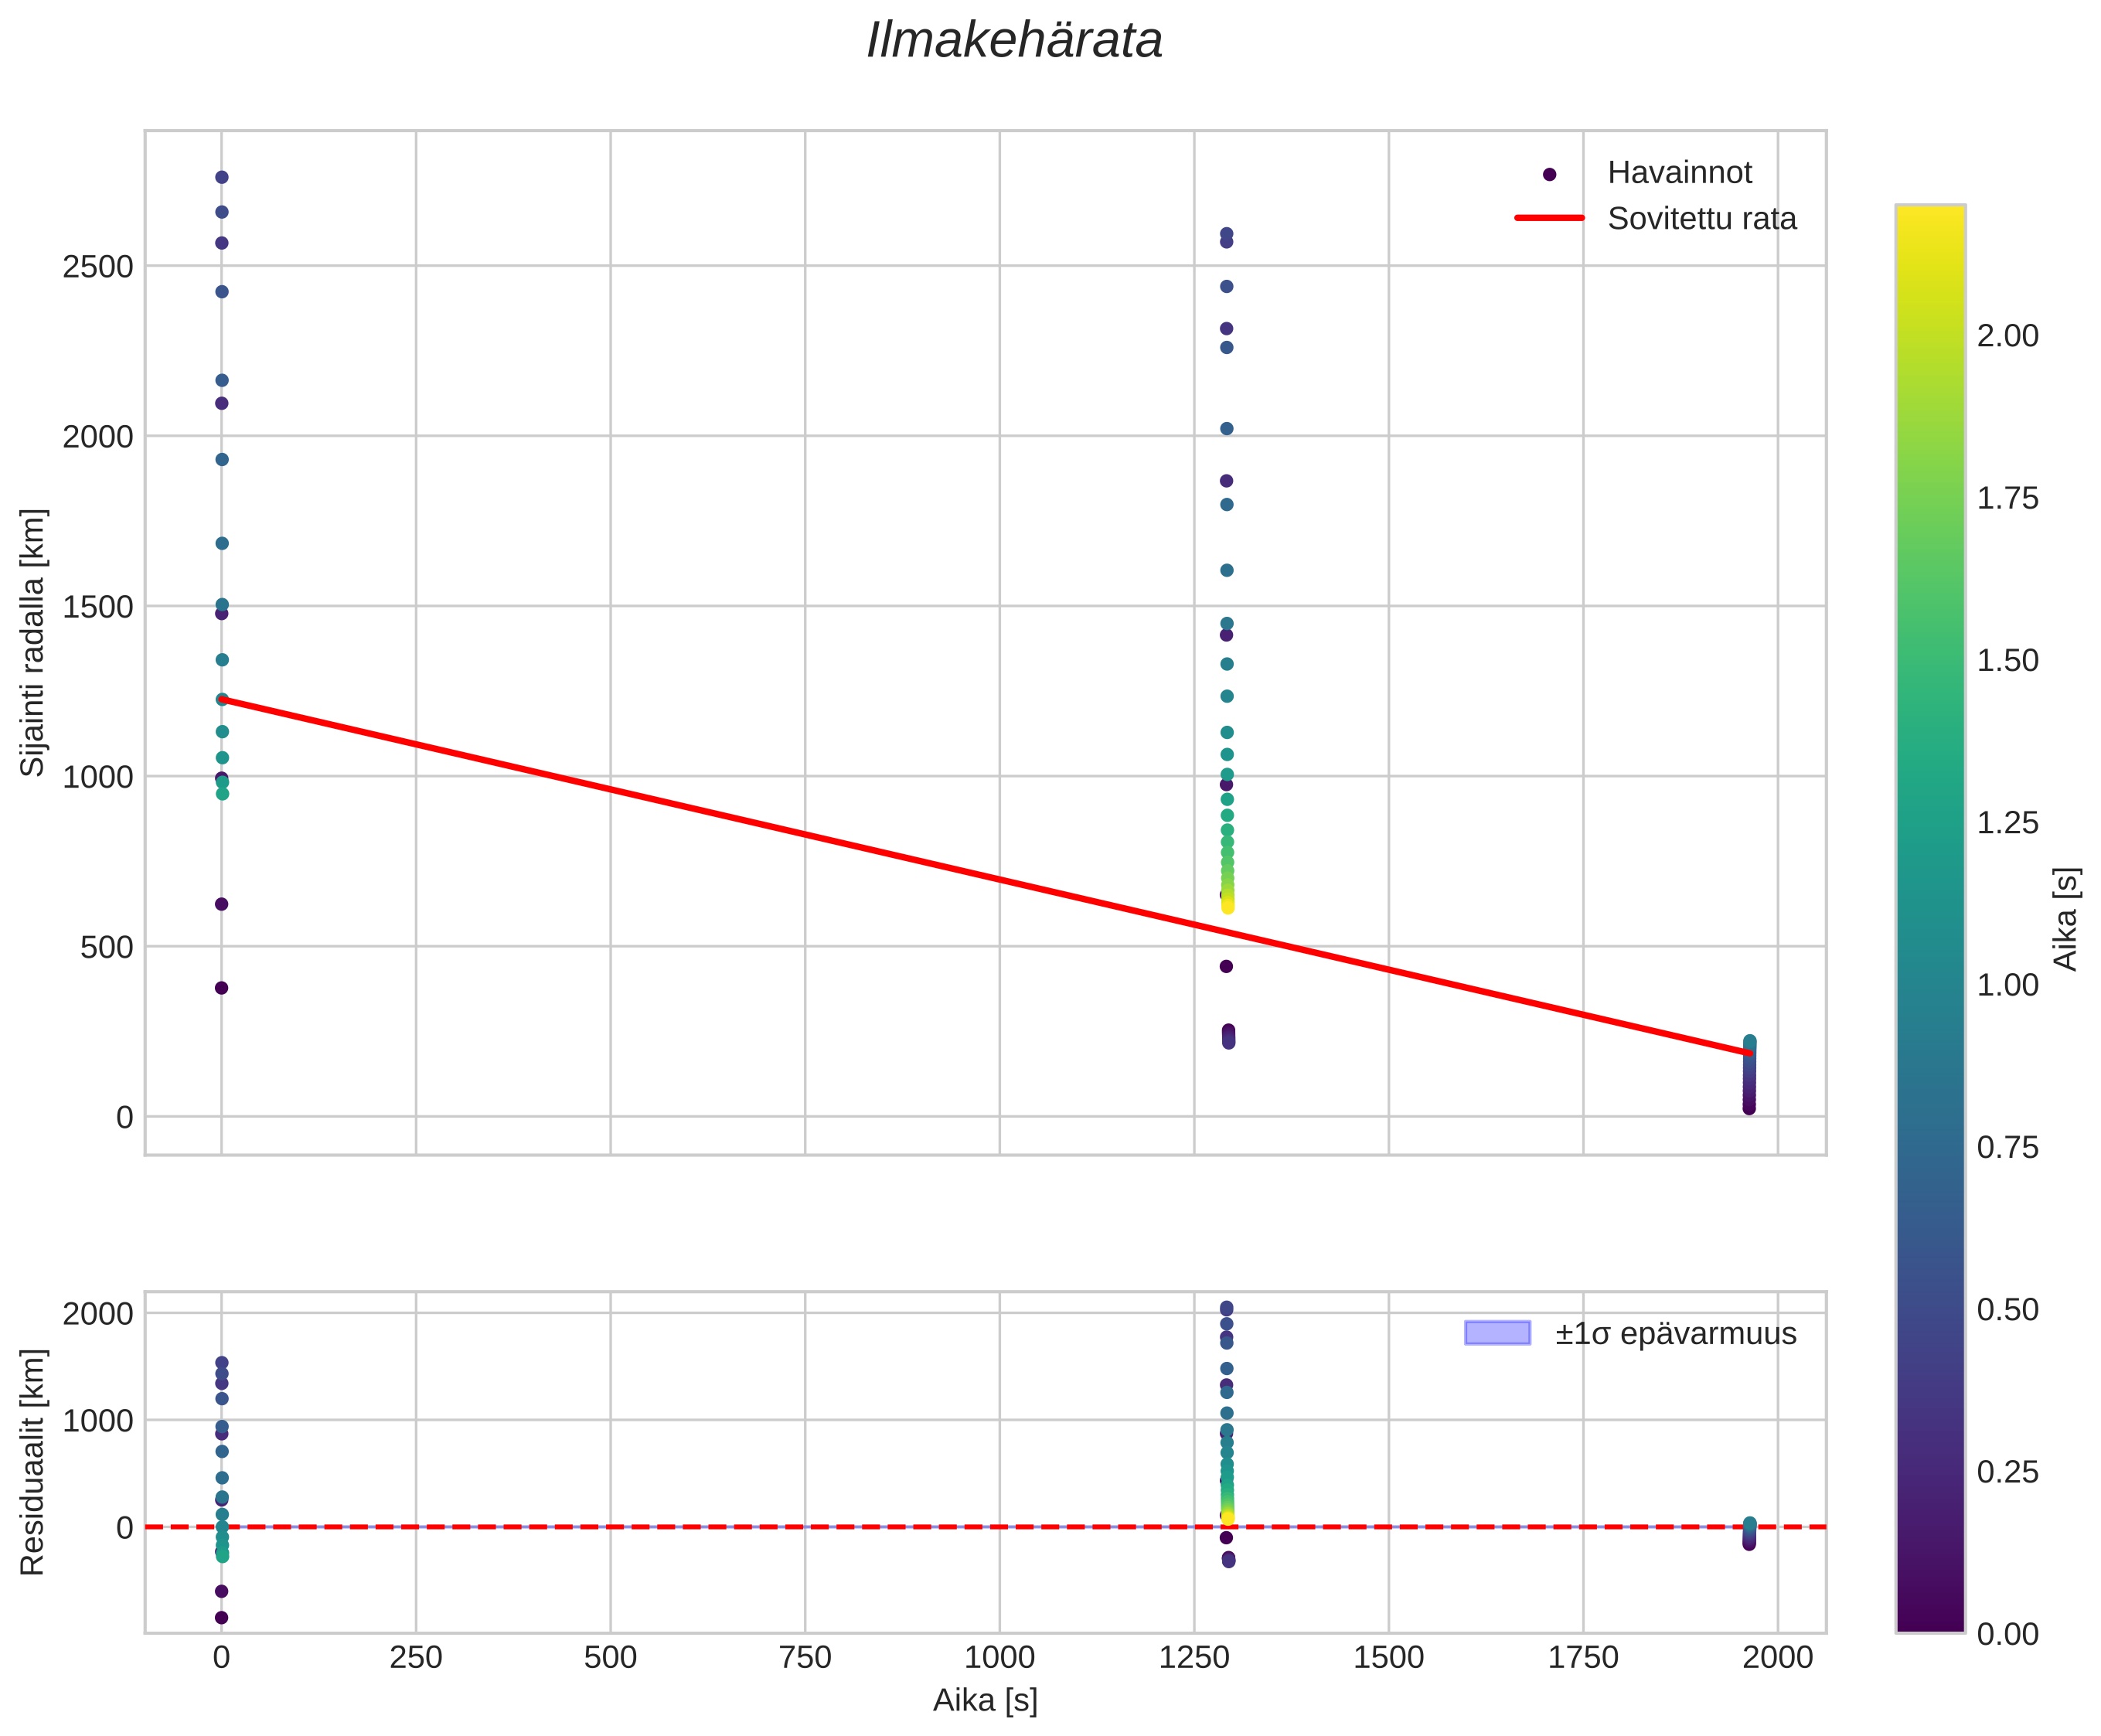The height and width of the screenshot is (1736, 2101).
Task: Click the red fitted line's left endpoint
Action: tap(222, 699)
